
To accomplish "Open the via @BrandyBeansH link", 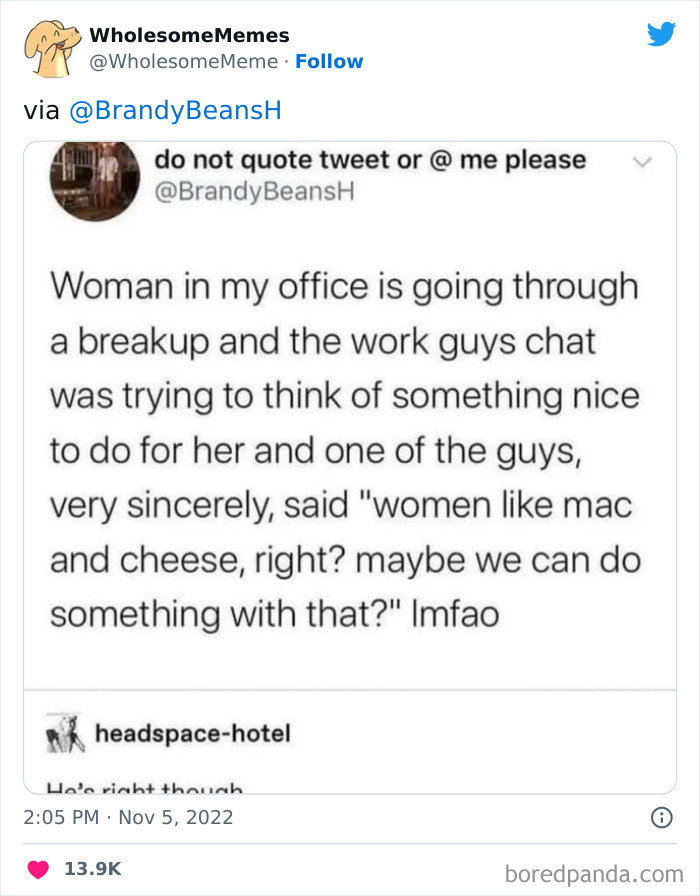I will click(x=177, y=110).
